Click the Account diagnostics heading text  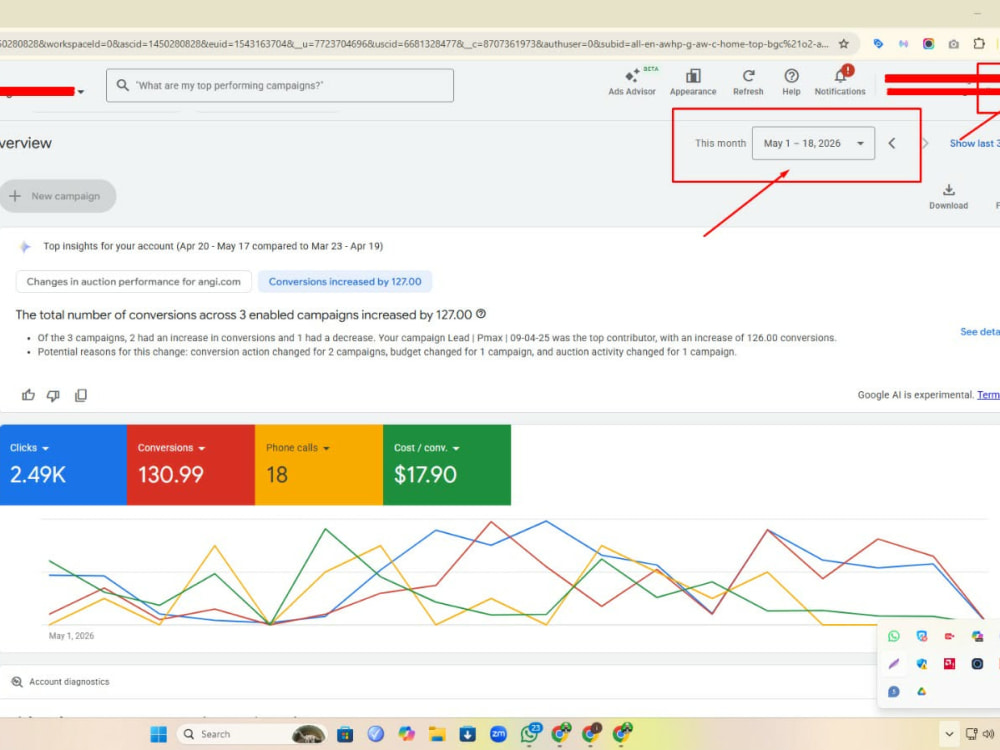click(69, 682)
